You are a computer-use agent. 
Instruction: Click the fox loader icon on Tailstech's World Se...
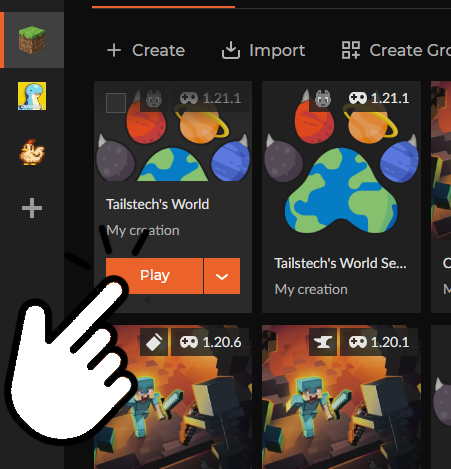coord(323,98)
